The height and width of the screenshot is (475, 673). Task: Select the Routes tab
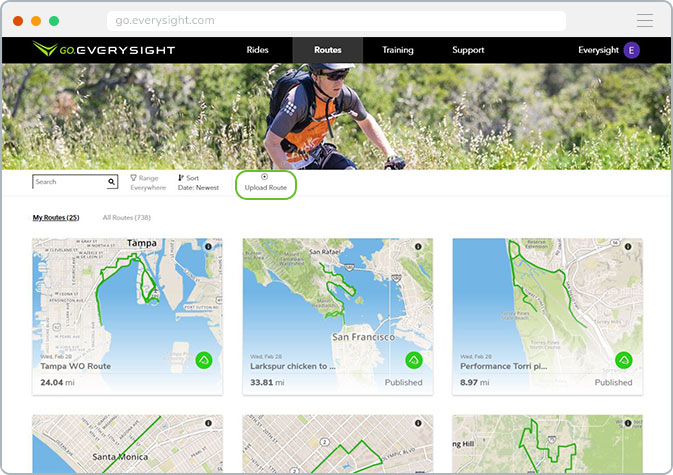(327, 50)
